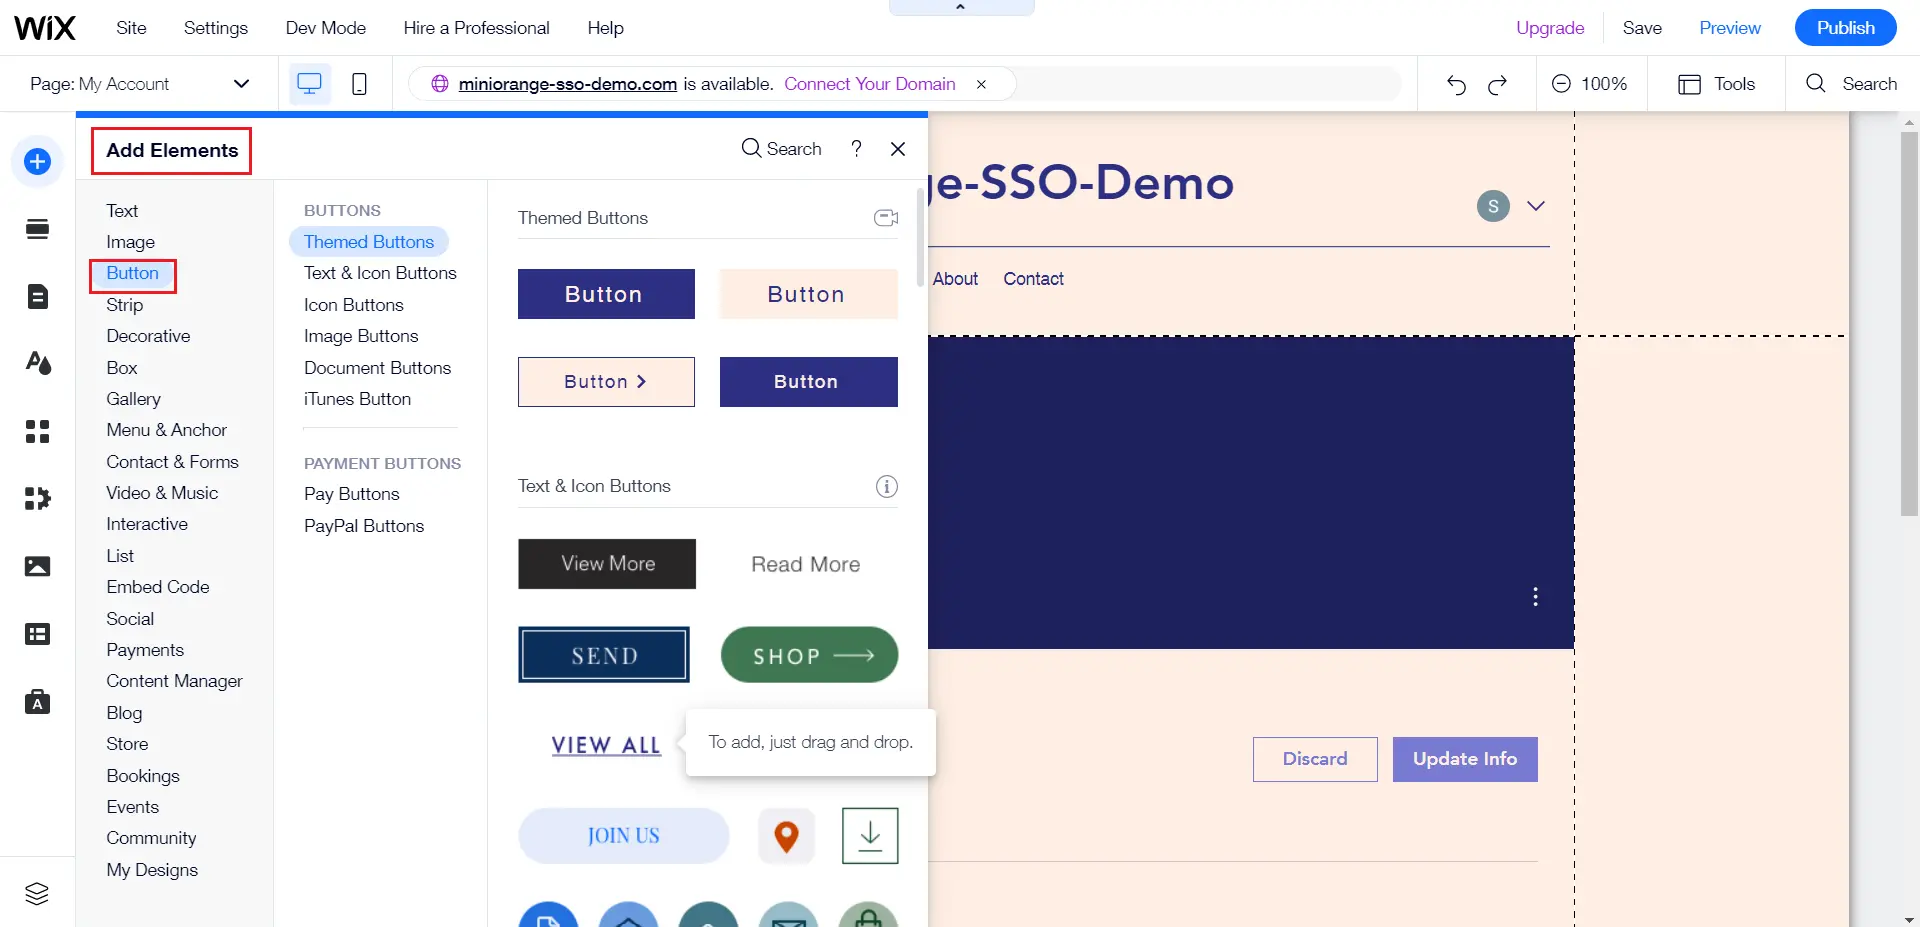Open the Dev Mode menu
The width and height of the screenshot is (1920, 927).
point(325,28)
